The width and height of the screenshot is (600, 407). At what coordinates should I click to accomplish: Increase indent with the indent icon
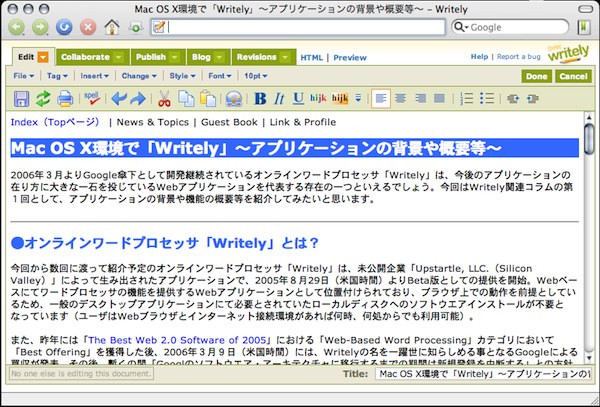coord(532,99)
